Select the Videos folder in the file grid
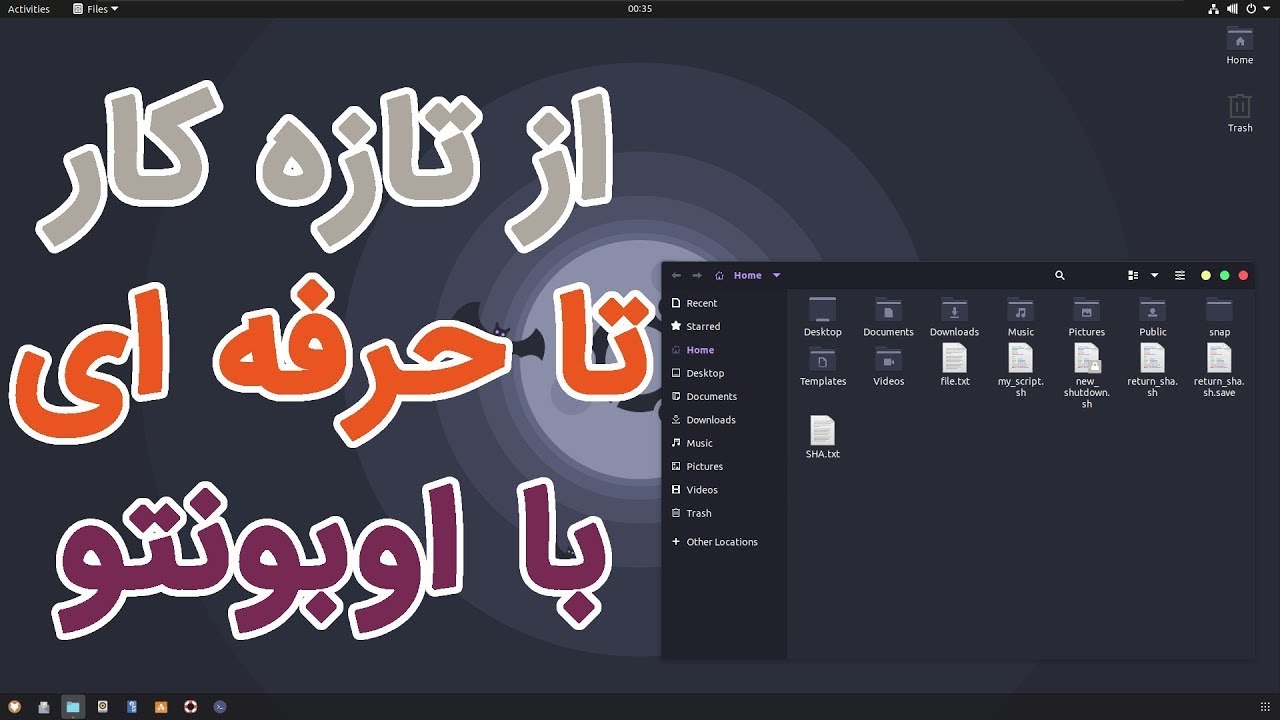1280x720 pixels. pos(888,366)
